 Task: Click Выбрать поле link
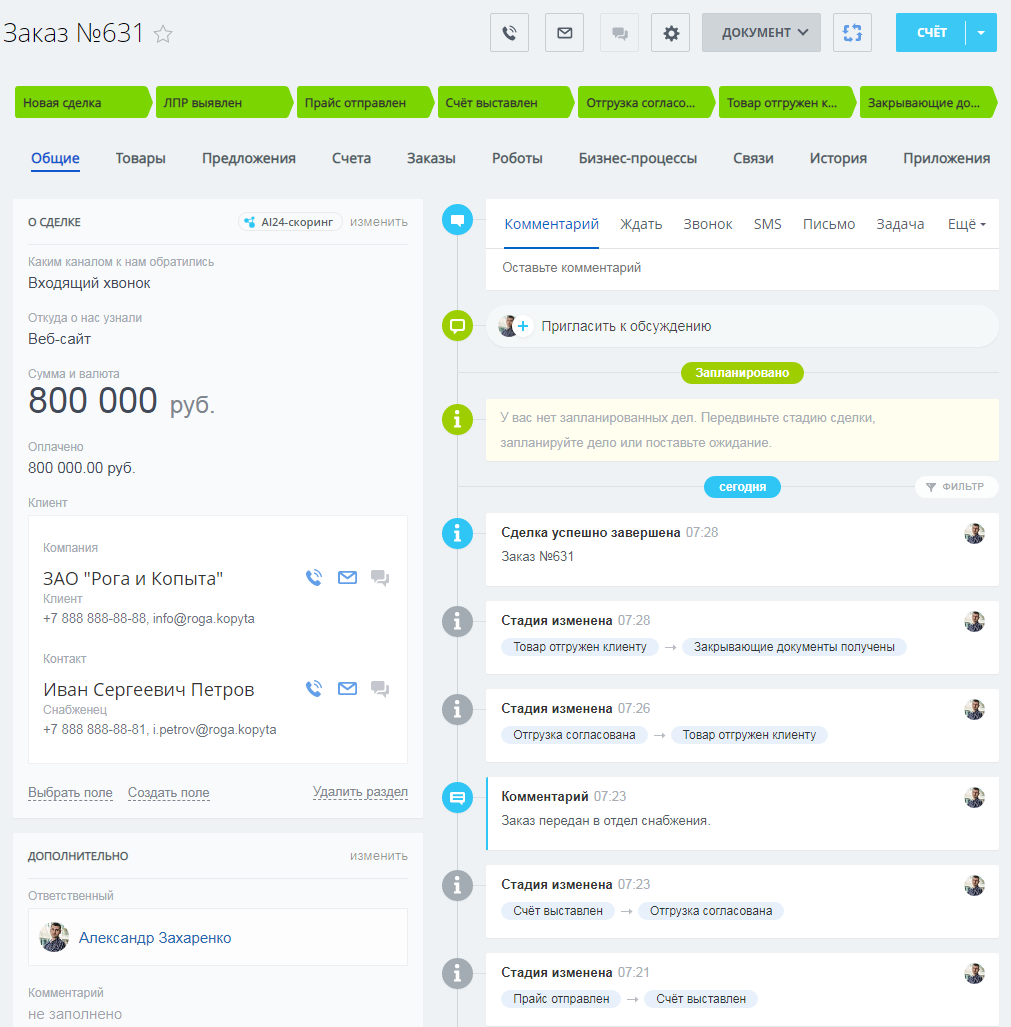pyautogui.click(x=70, y=793)
